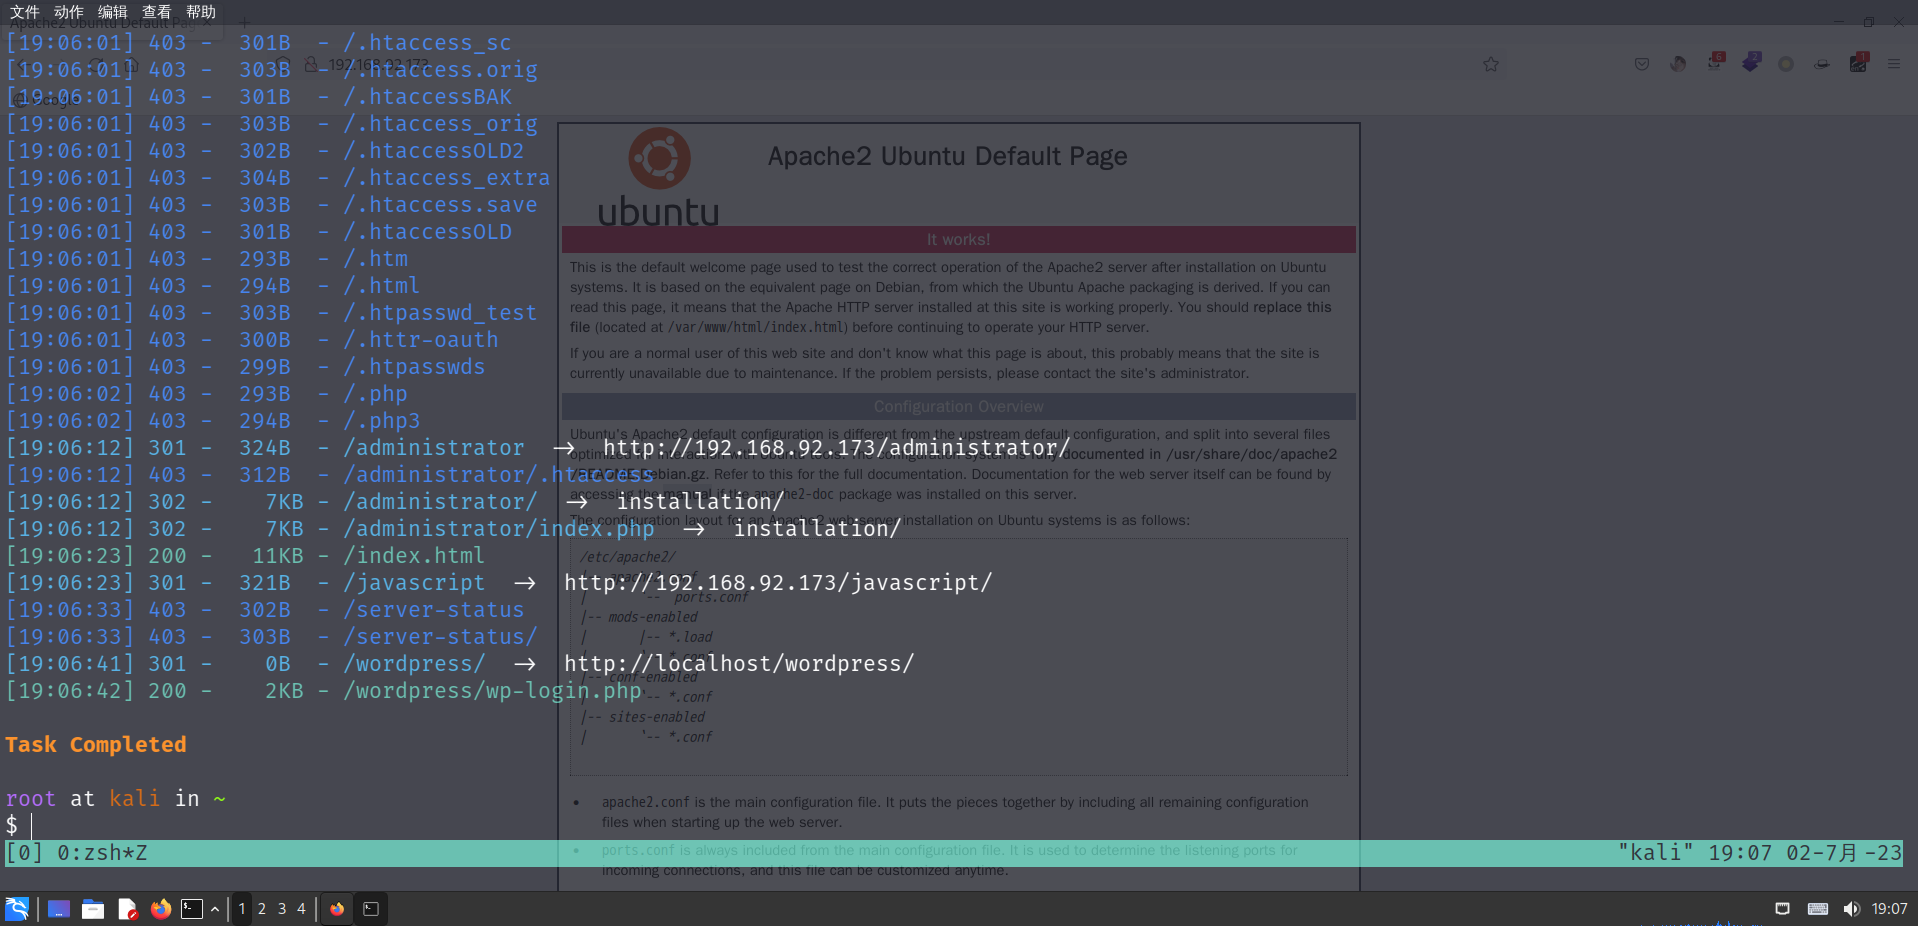The image size is (1918, 926).
Task: Expand the terminal launcher arrow in taskbar
Action: (x=215, y=909)
